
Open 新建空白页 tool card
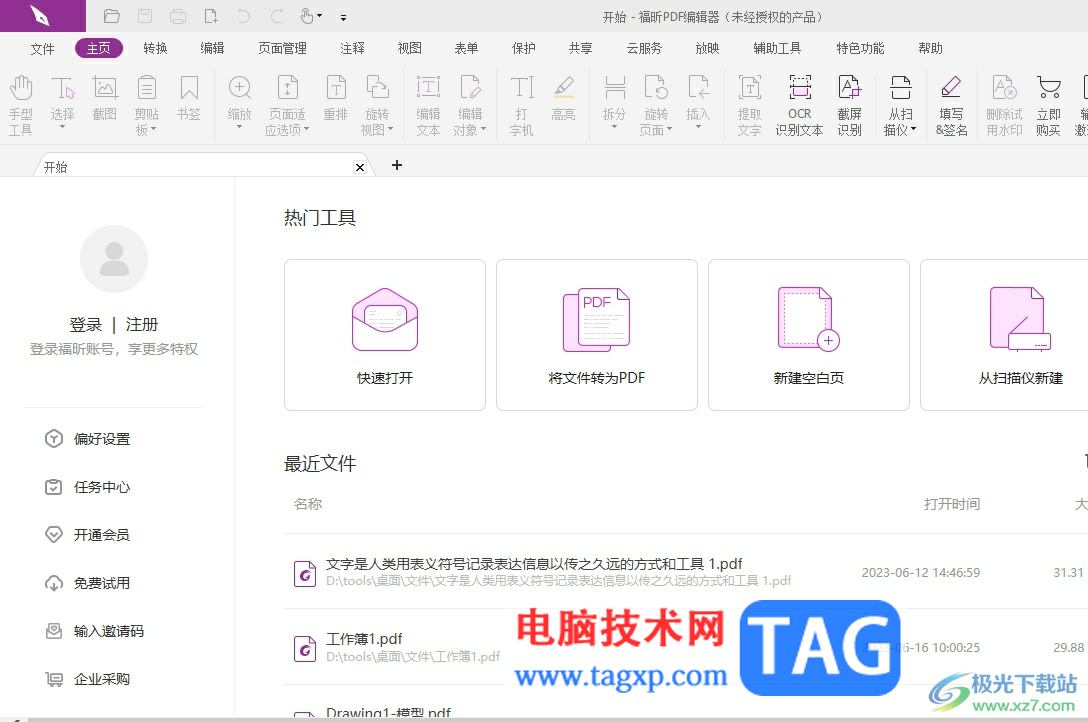tap(808, 335)
